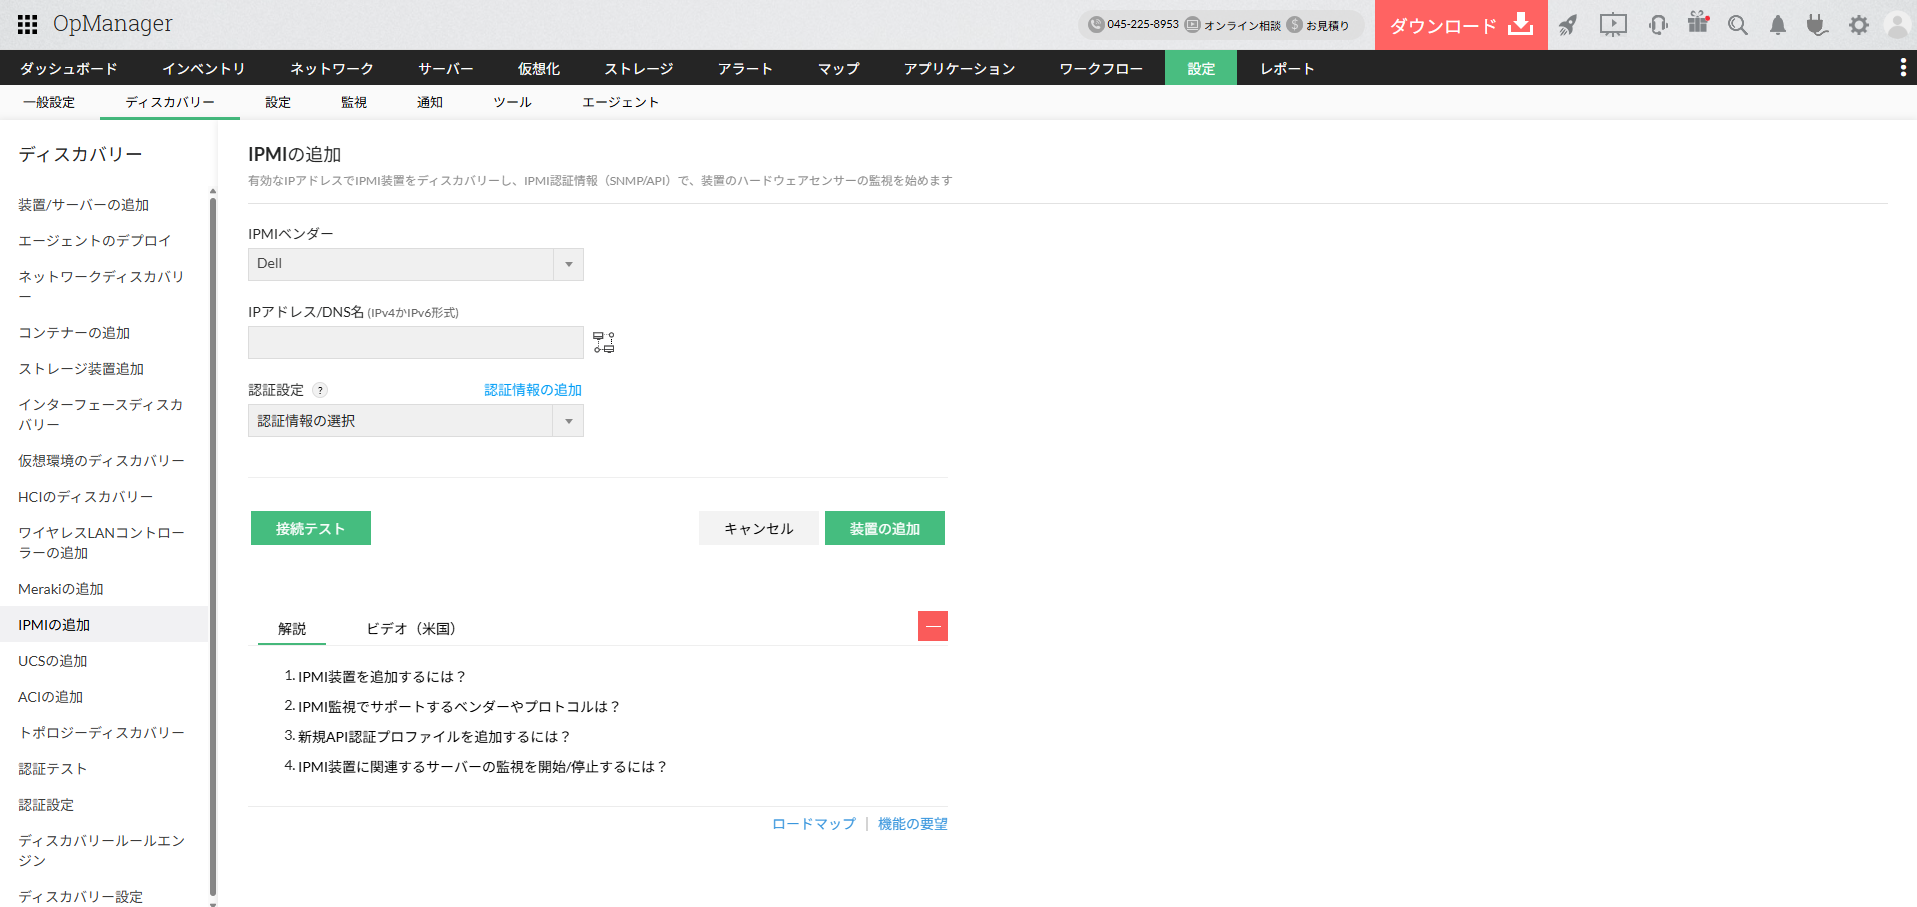This screenshot has height=907, width=1917.
Task: Open the three-dot overflow menu on navbar
Action: (1903, 67)
